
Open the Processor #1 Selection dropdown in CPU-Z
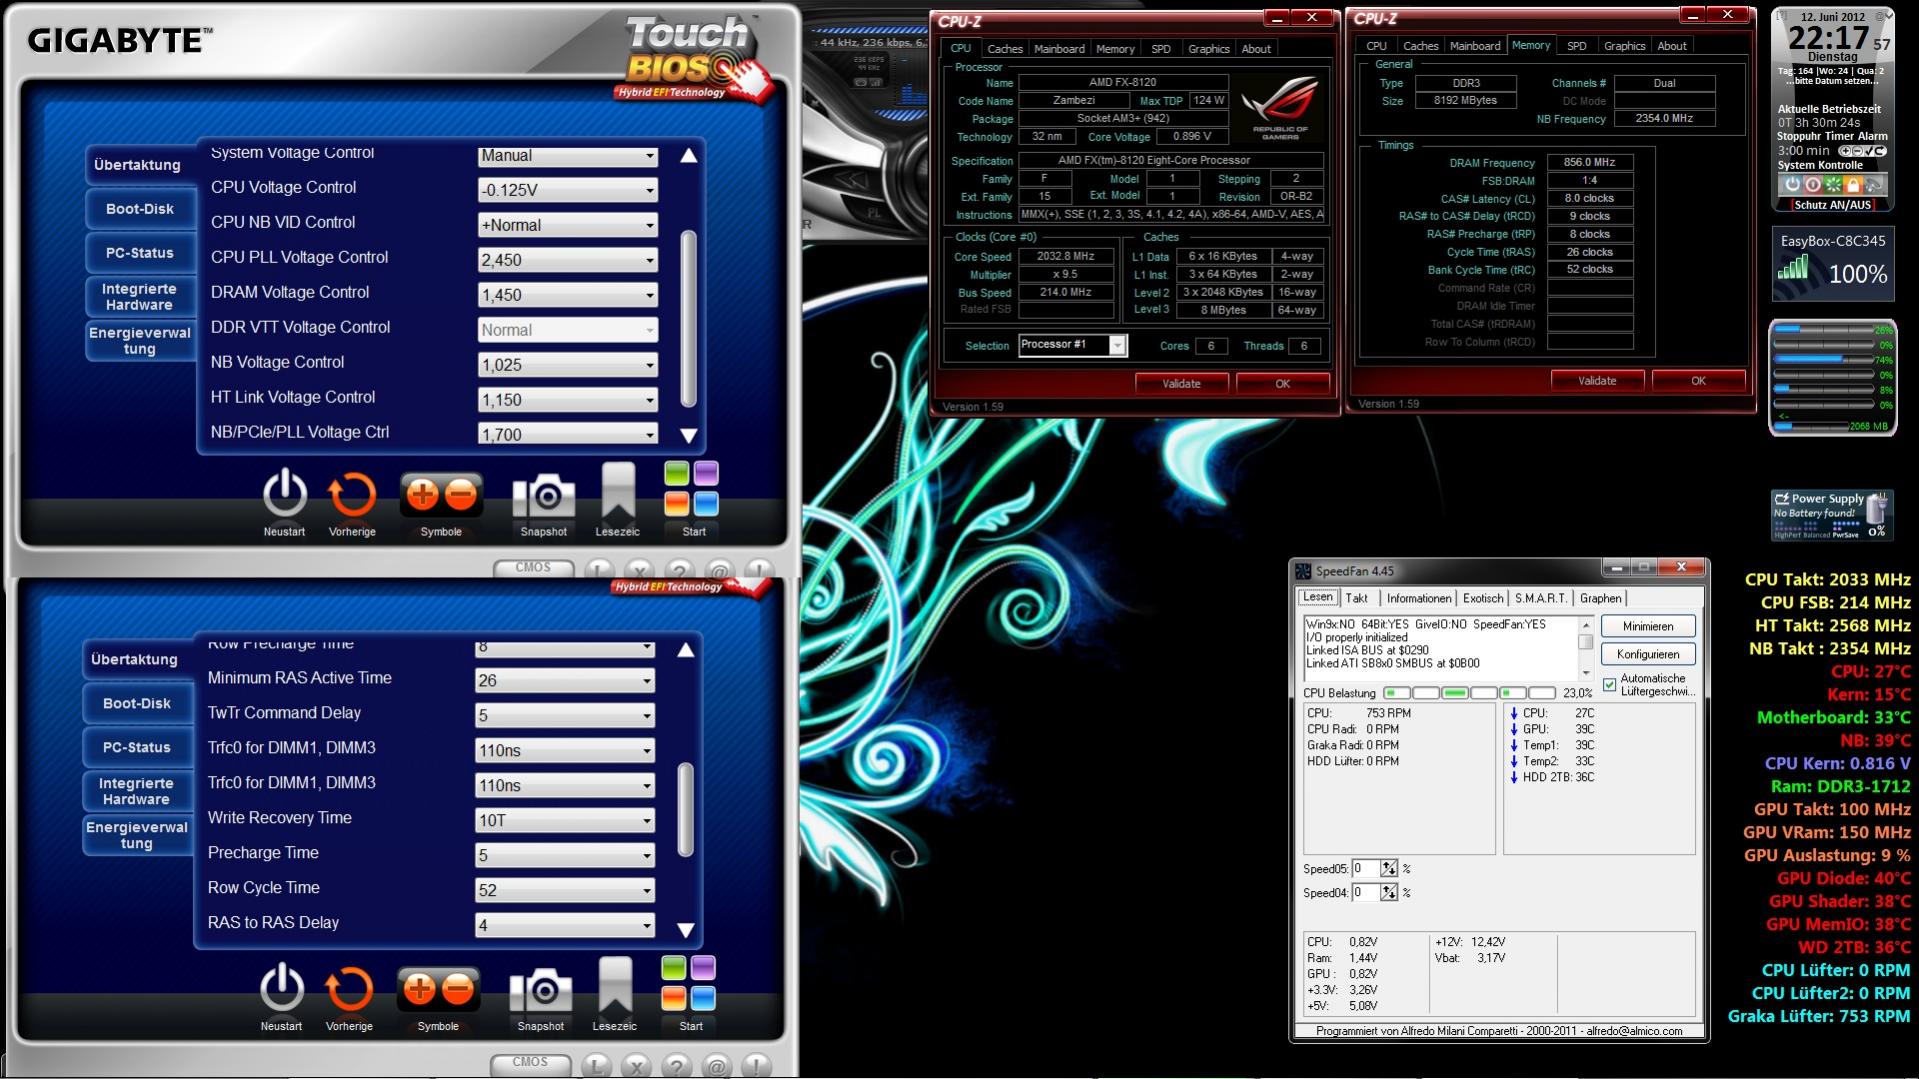1072,345
